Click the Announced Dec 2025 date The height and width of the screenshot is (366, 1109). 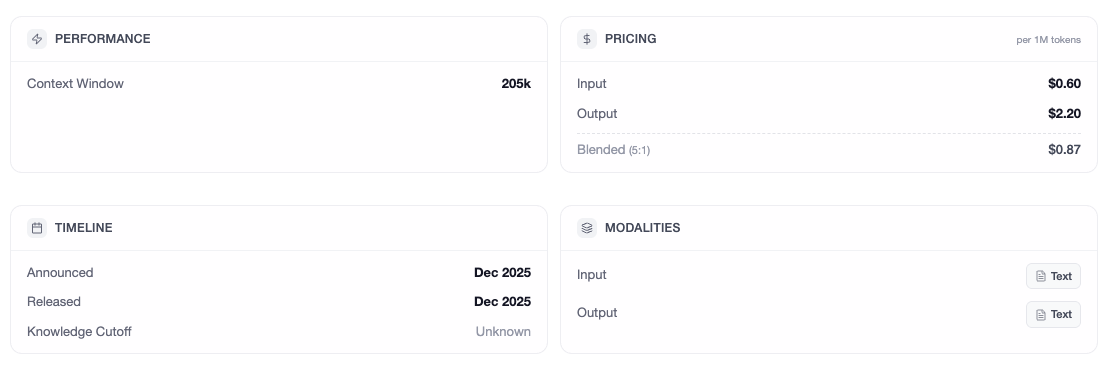click(502, 273)
